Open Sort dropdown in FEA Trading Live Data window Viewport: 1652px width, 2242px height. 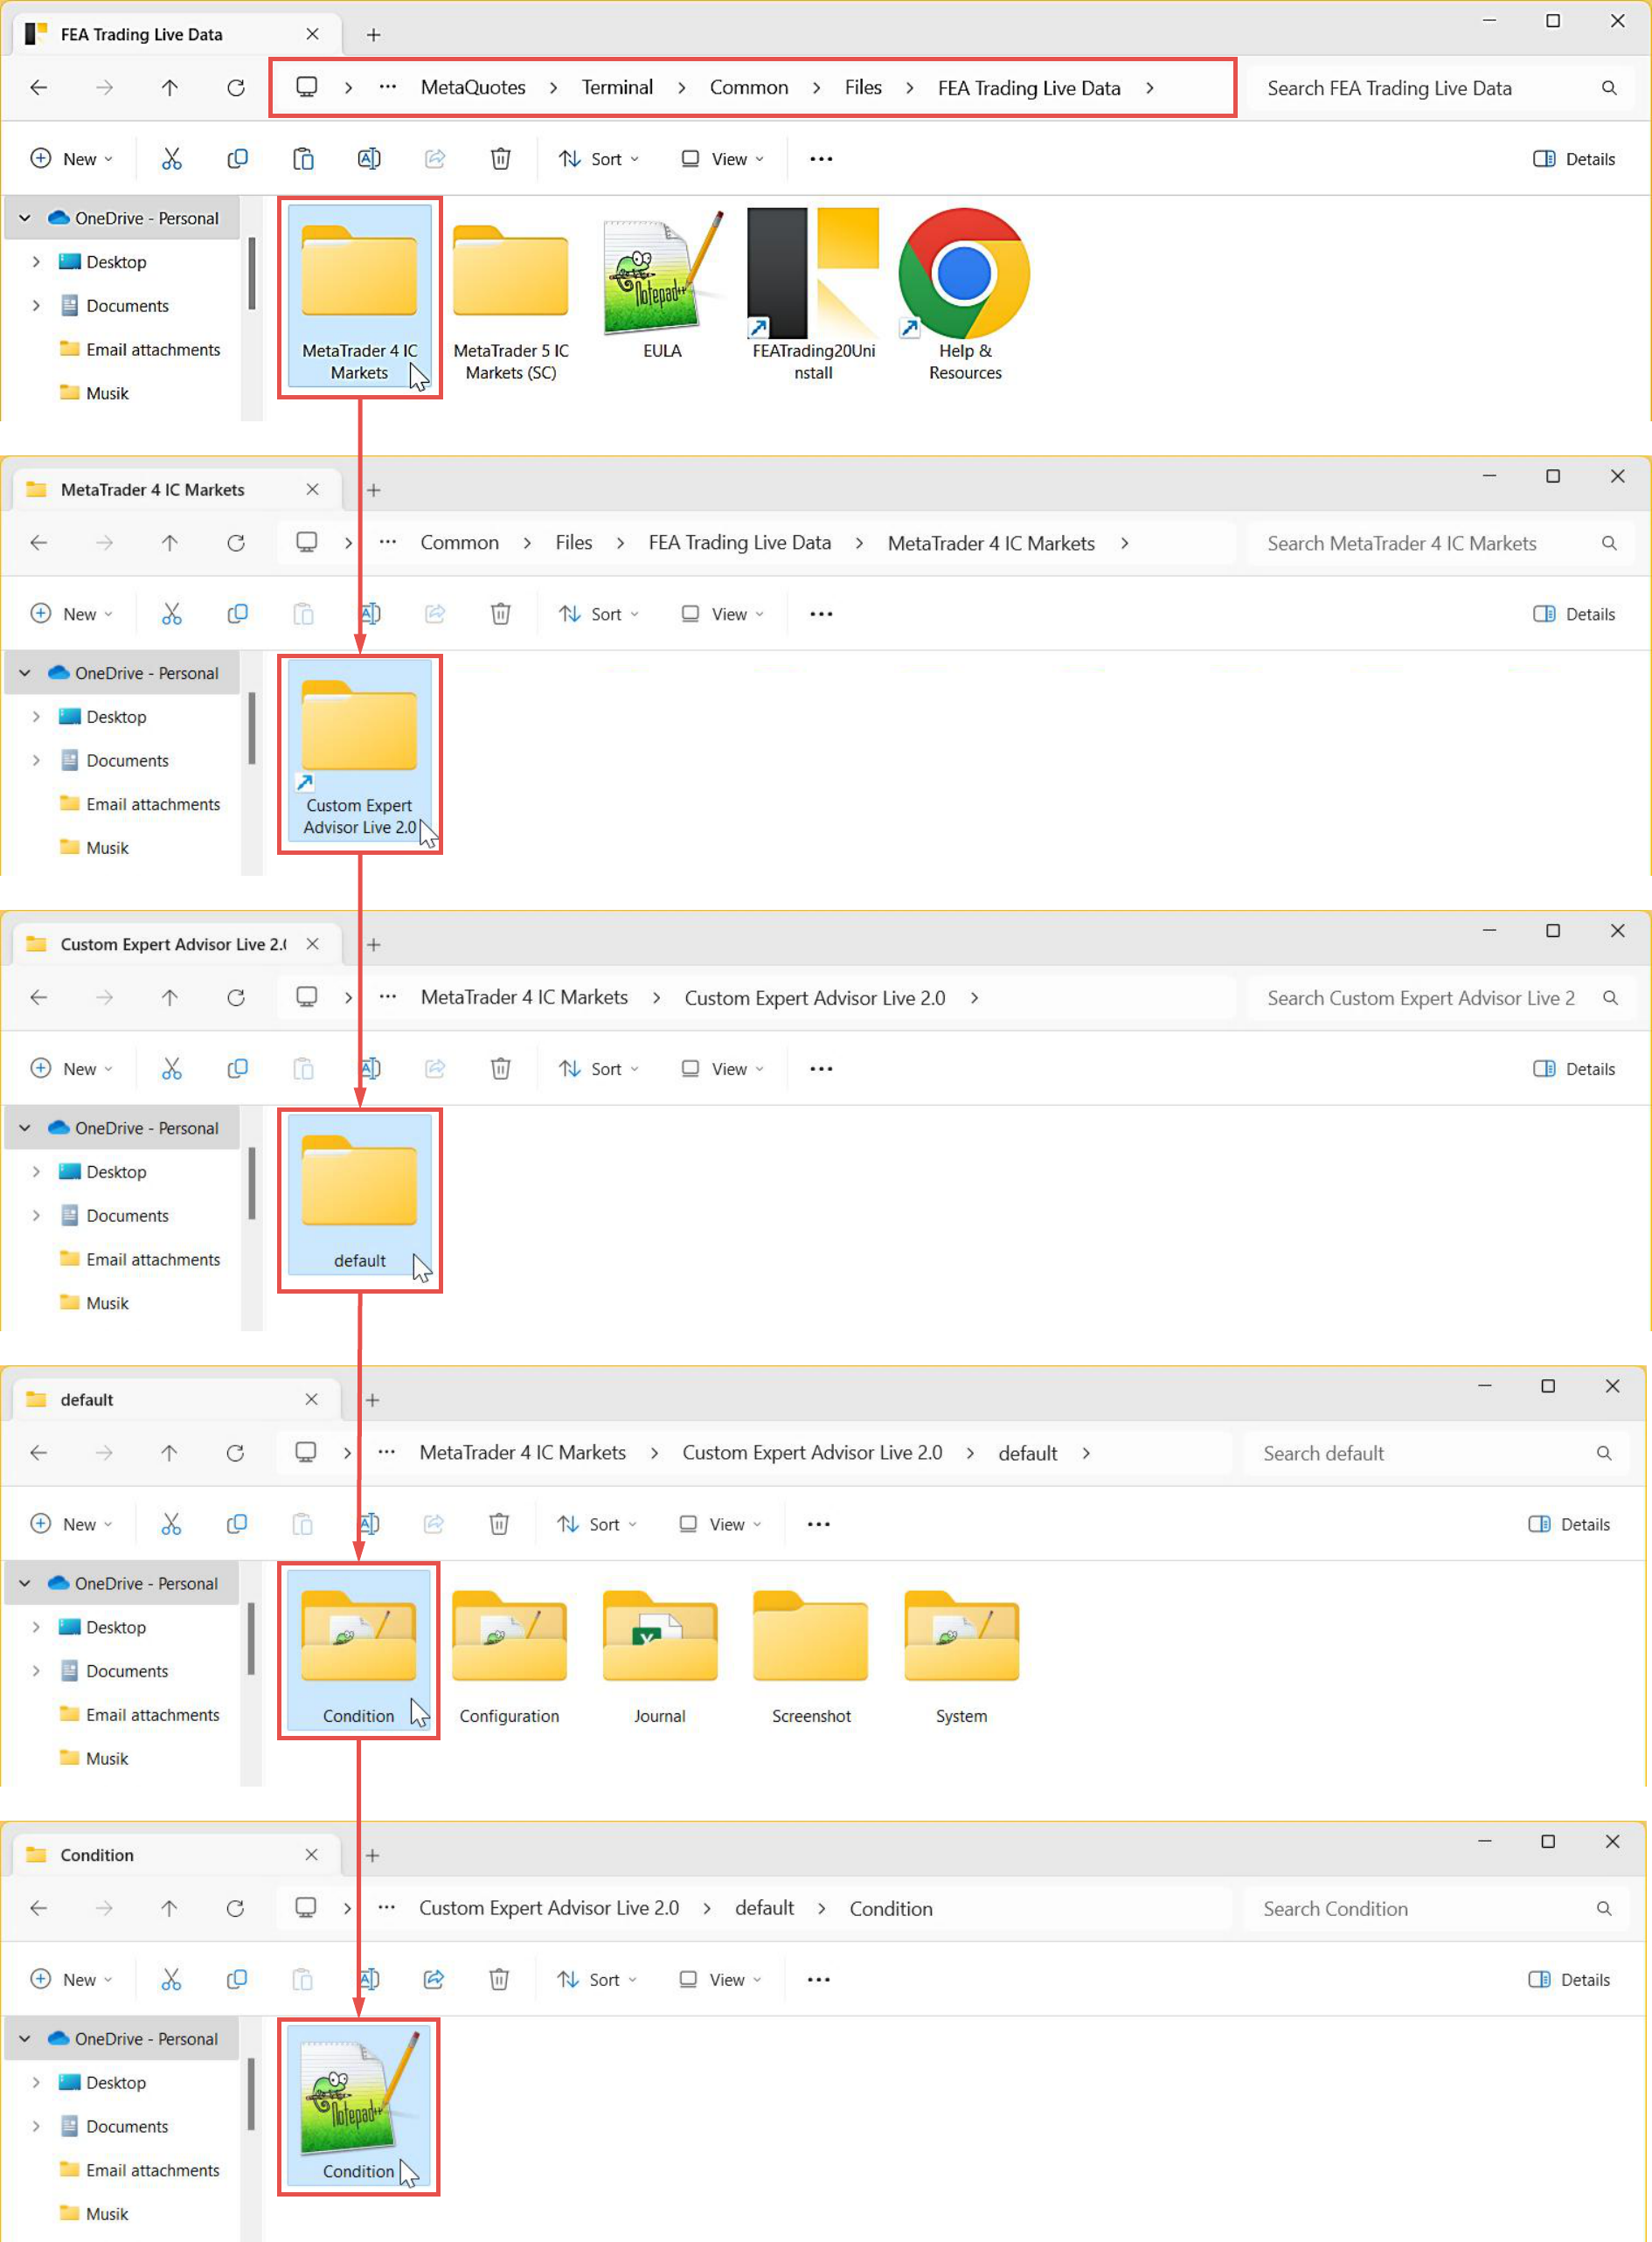(599, 159)
